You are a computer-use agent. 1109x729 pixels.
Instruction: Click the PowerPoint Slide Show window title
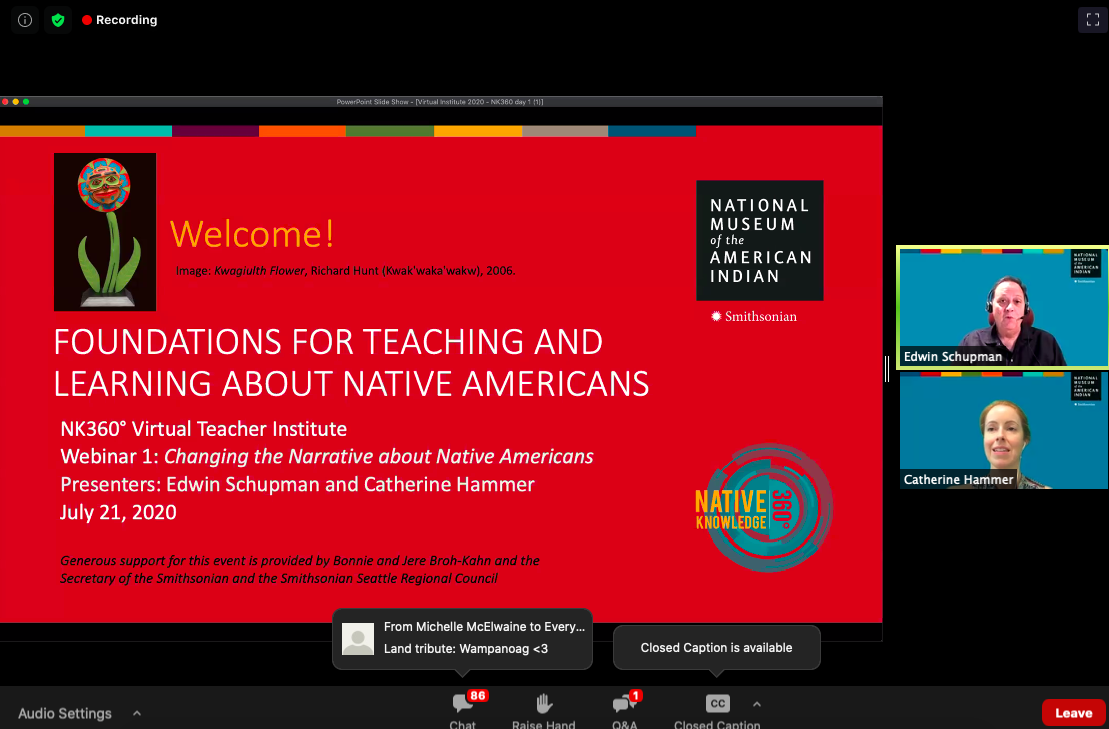[440, 102]
